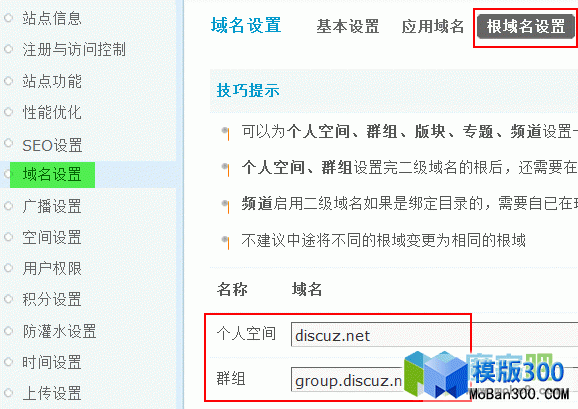This screenshot has height=409, width=578.
Task: Click the 模版300 watermark logo
Action: pyautogui.click(x=486, y=376)
